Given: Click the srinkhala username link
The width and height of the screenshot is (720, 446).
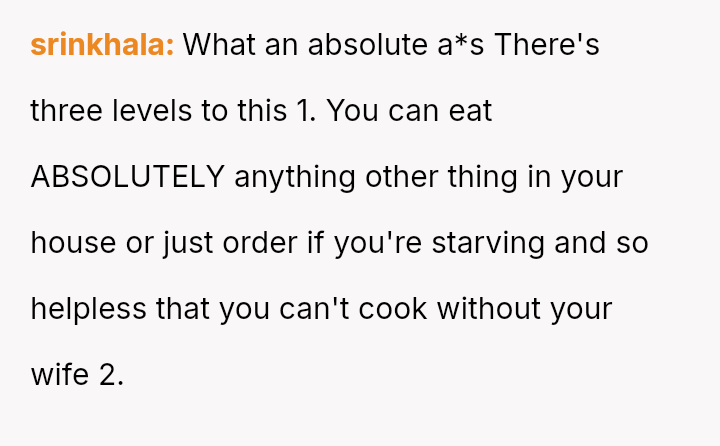Looking at the screenshot, I should [x=103, y=45].
